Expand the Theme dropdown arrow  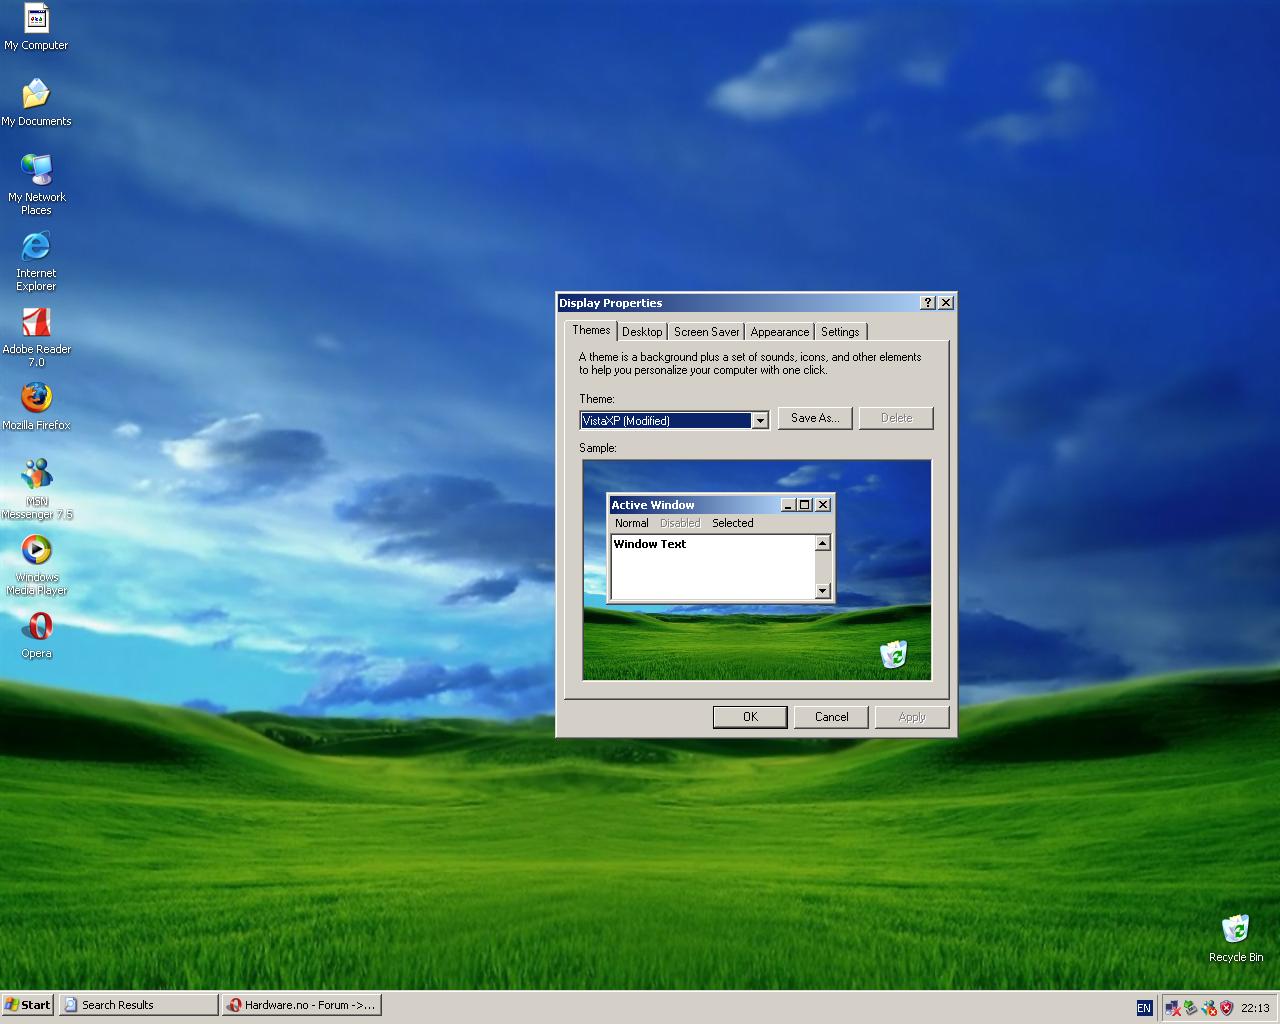760,421
